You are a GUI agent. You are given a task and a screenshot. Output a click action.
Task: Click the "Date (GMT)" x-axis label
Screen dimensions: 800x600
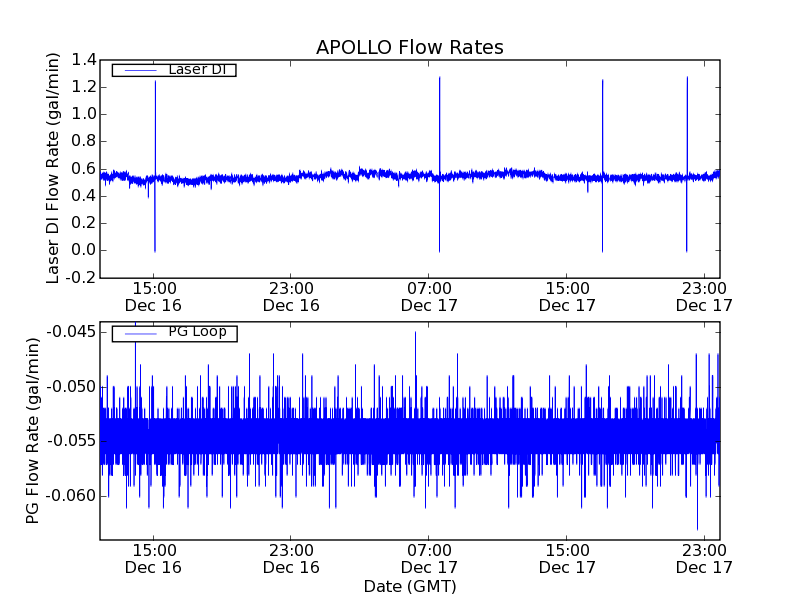pyautogui.click(x=410, y=586)
